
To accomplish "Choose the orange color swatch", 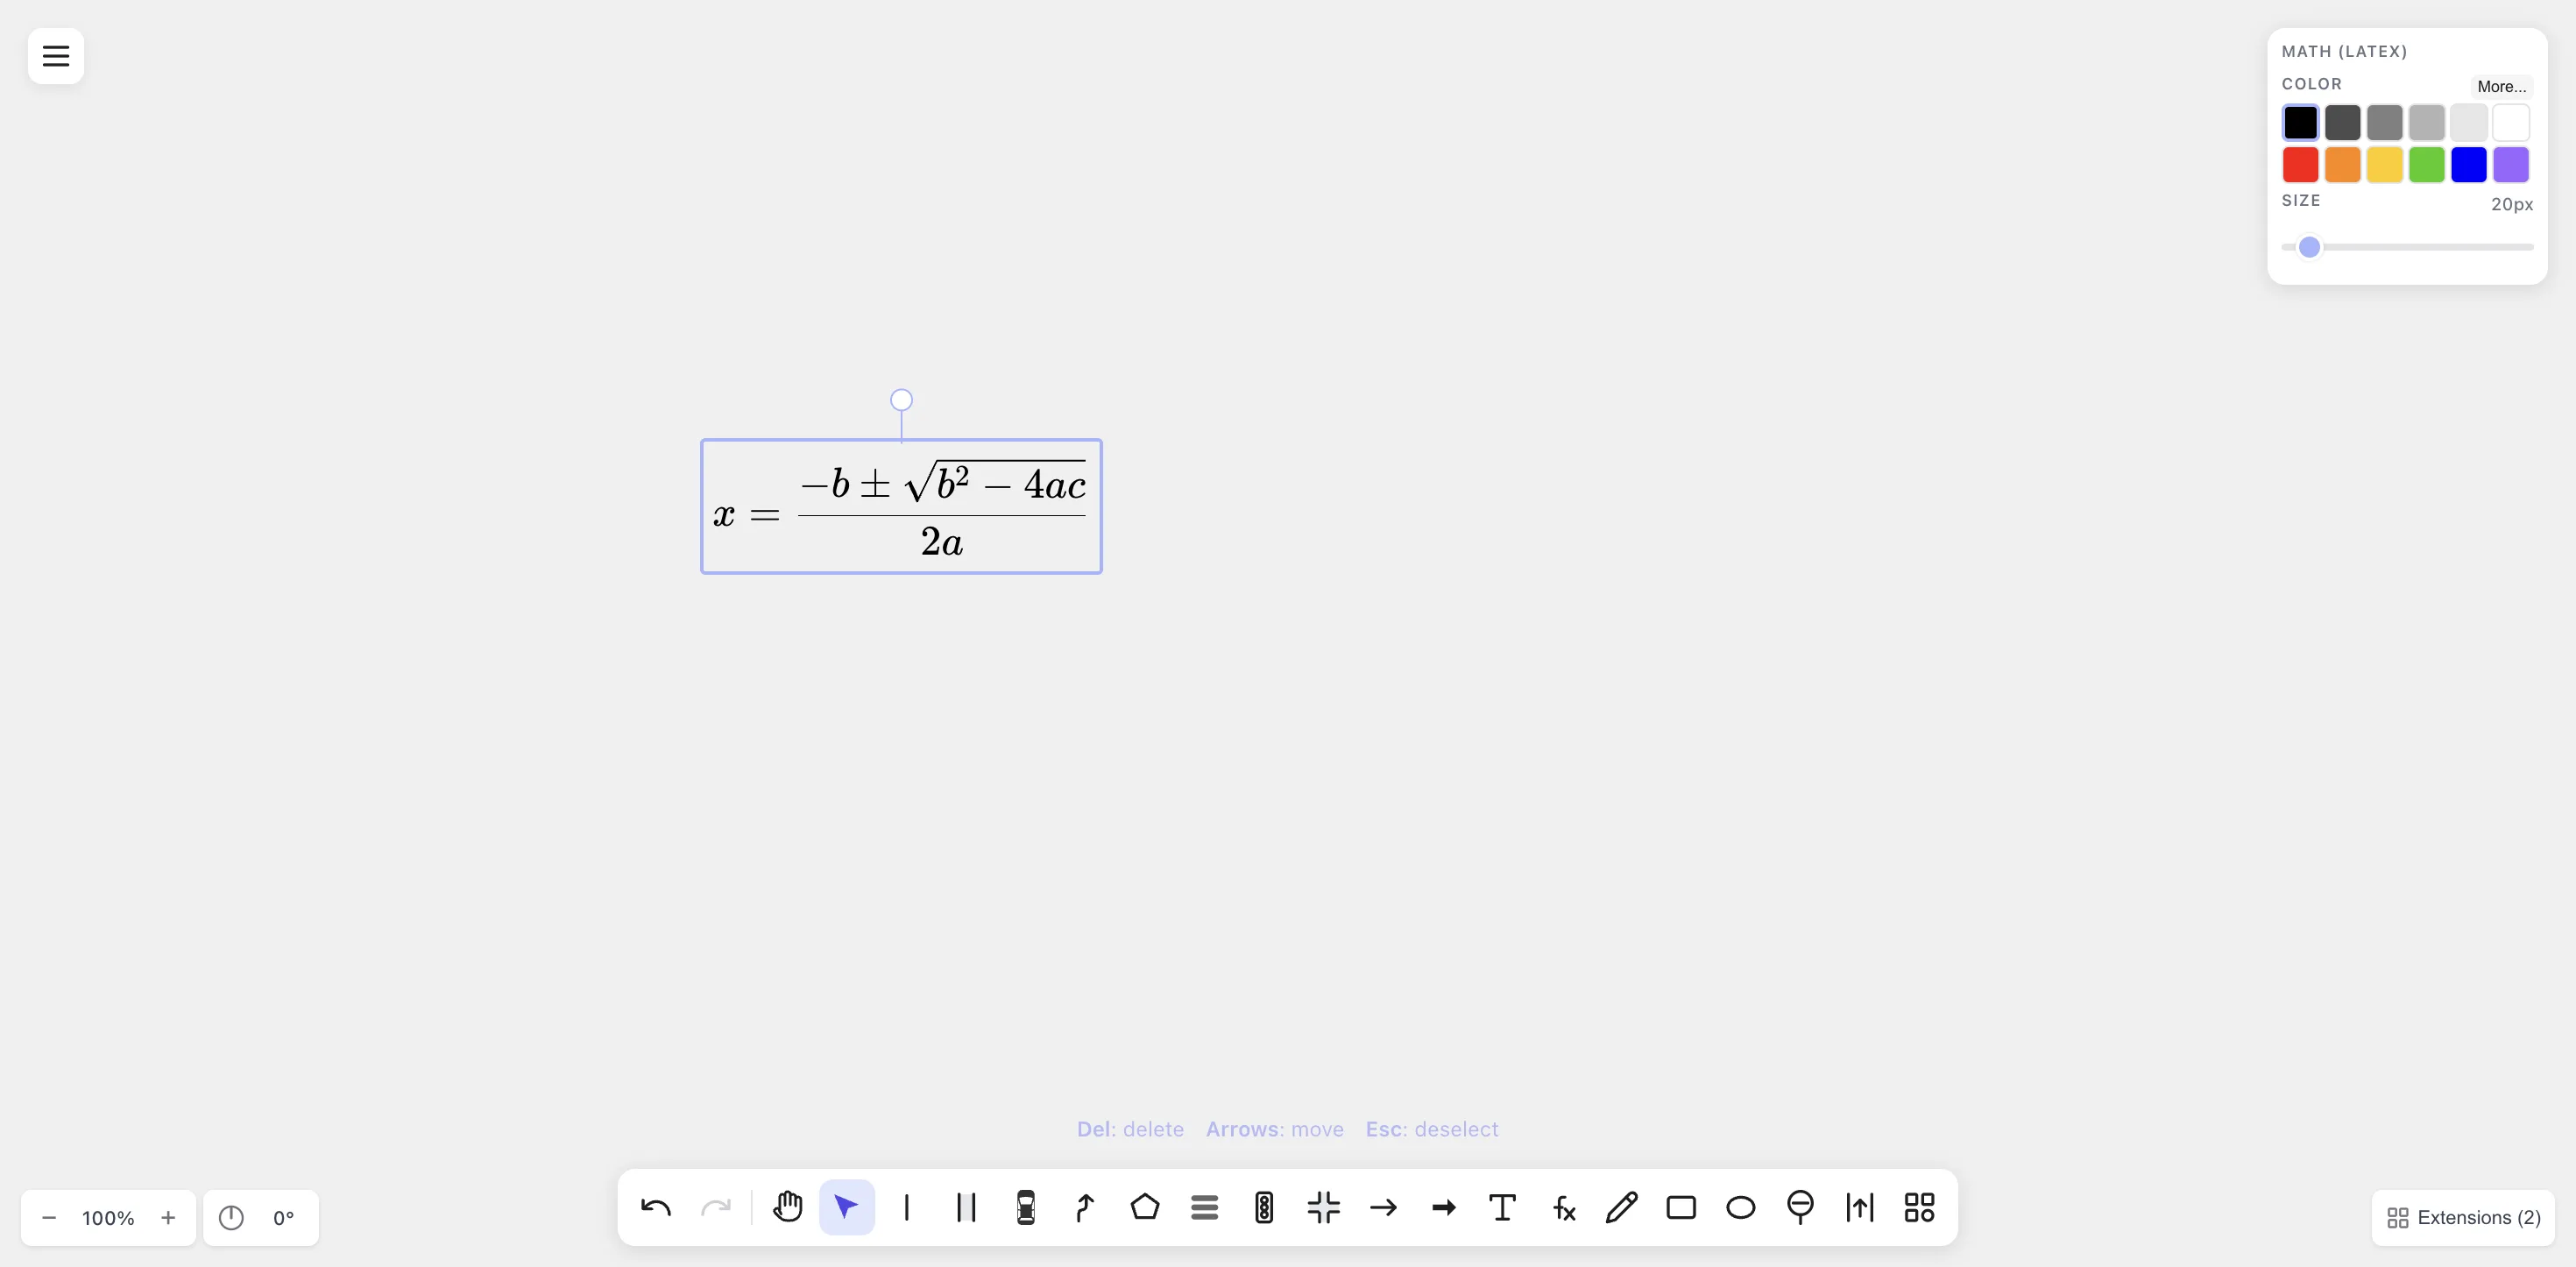I will [x=2342, y=165].
